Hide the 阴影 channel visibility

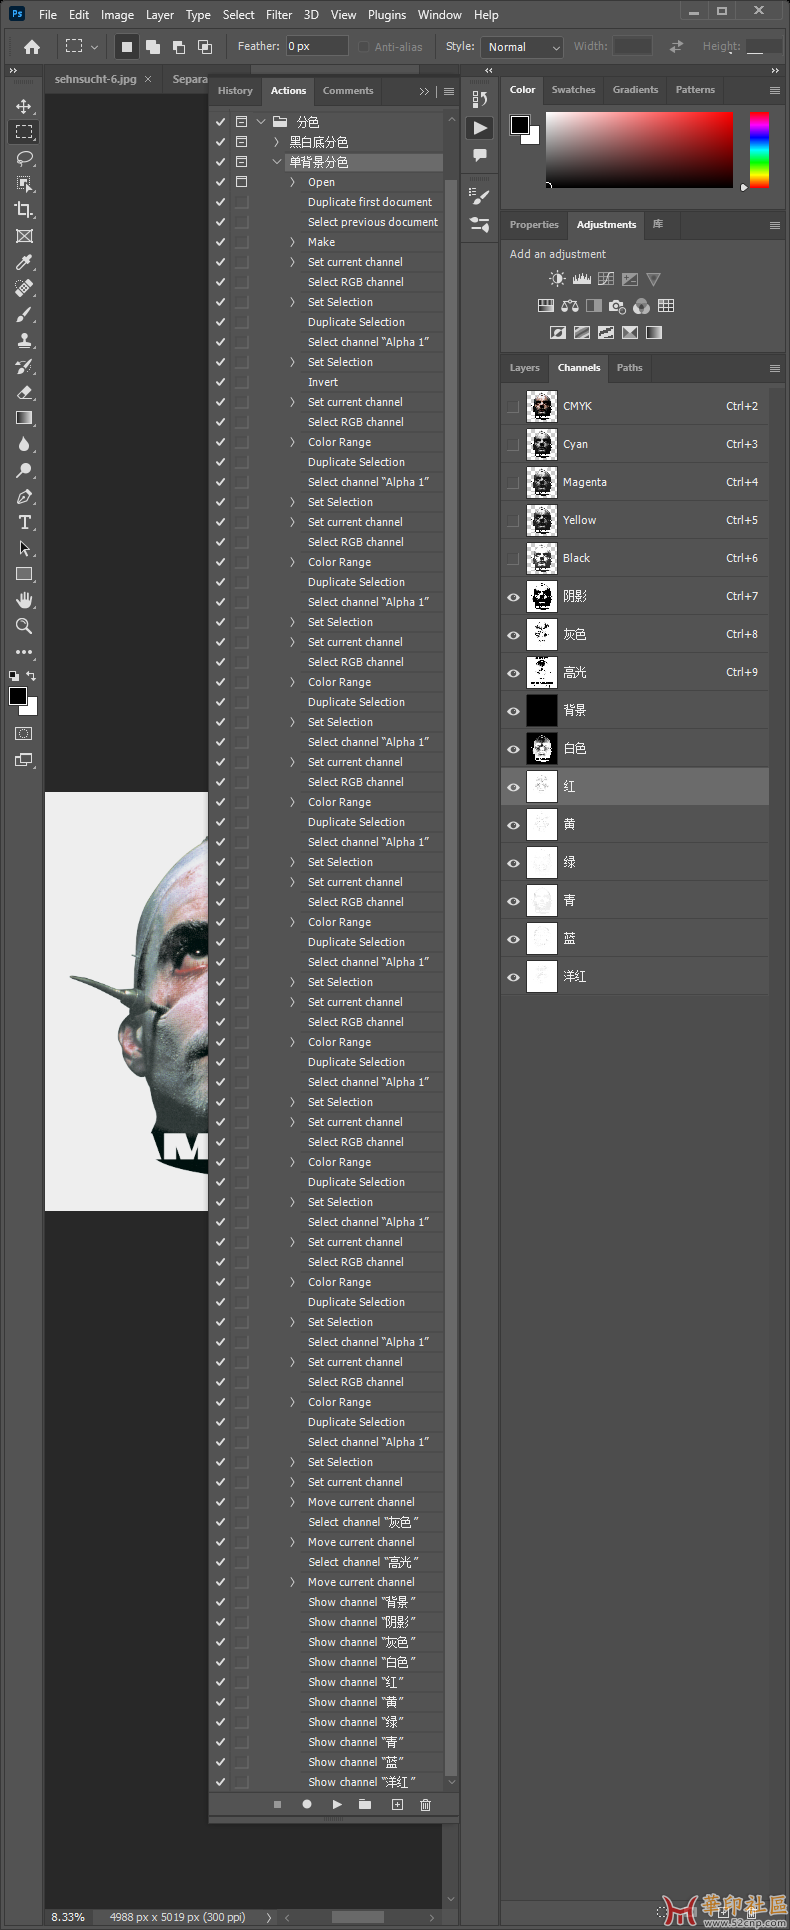[x=513, y=597]
